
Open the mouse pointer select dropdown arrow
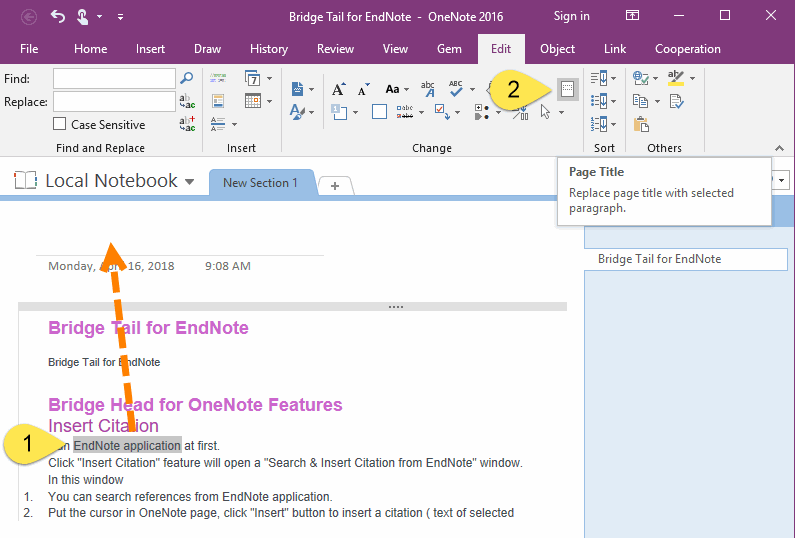point(561,112)
